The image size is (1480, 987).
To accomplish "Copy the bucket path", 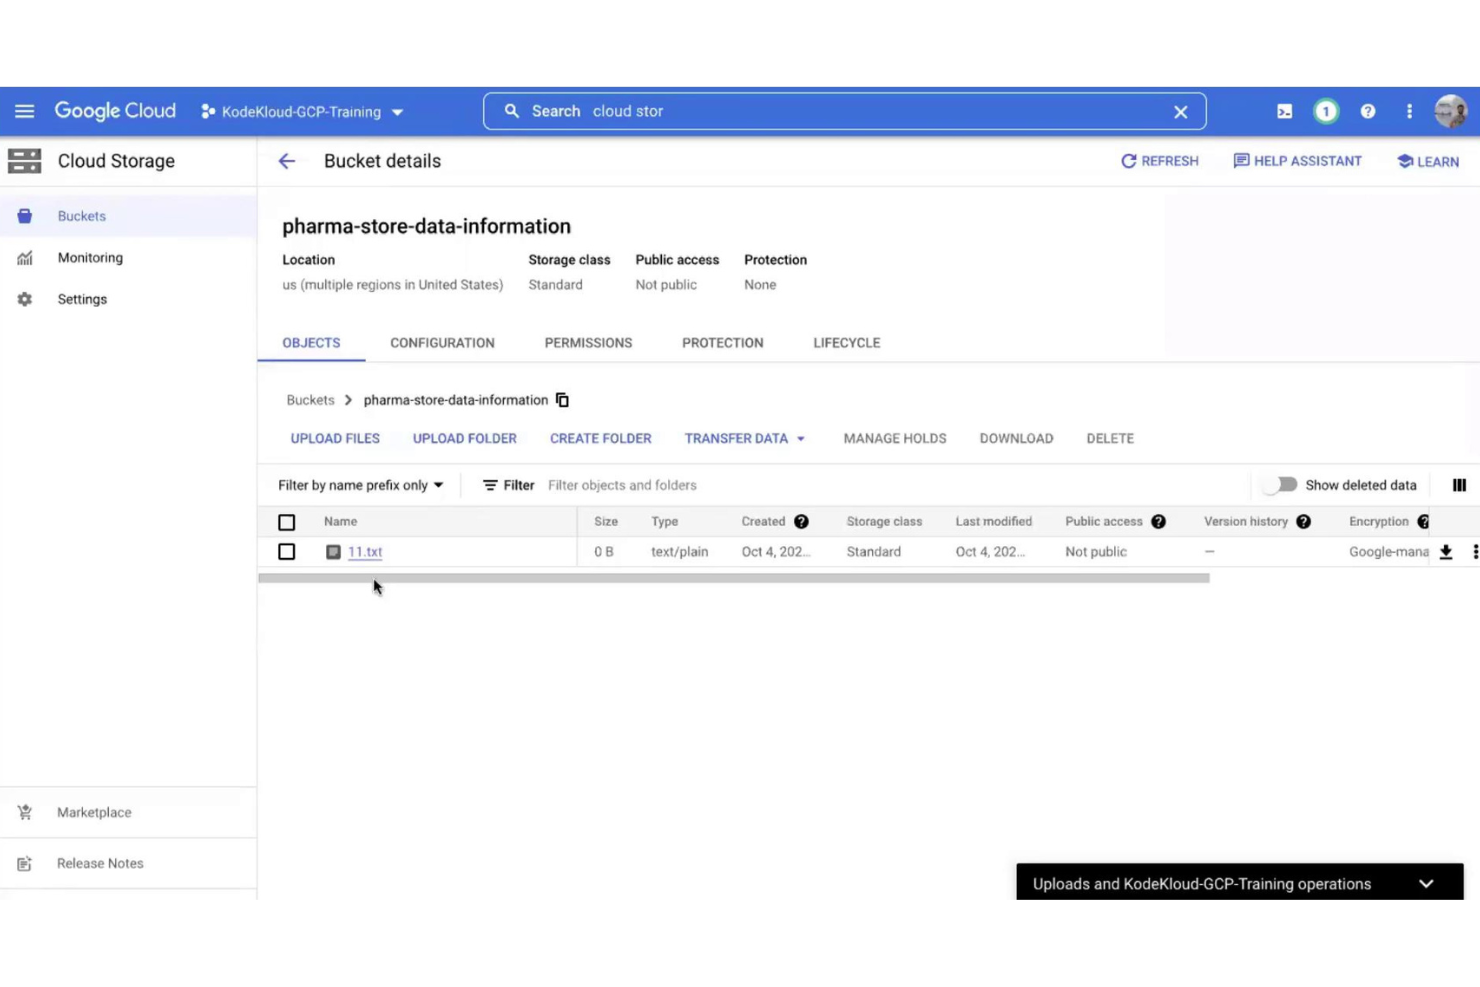I will (x=562, y=399).
